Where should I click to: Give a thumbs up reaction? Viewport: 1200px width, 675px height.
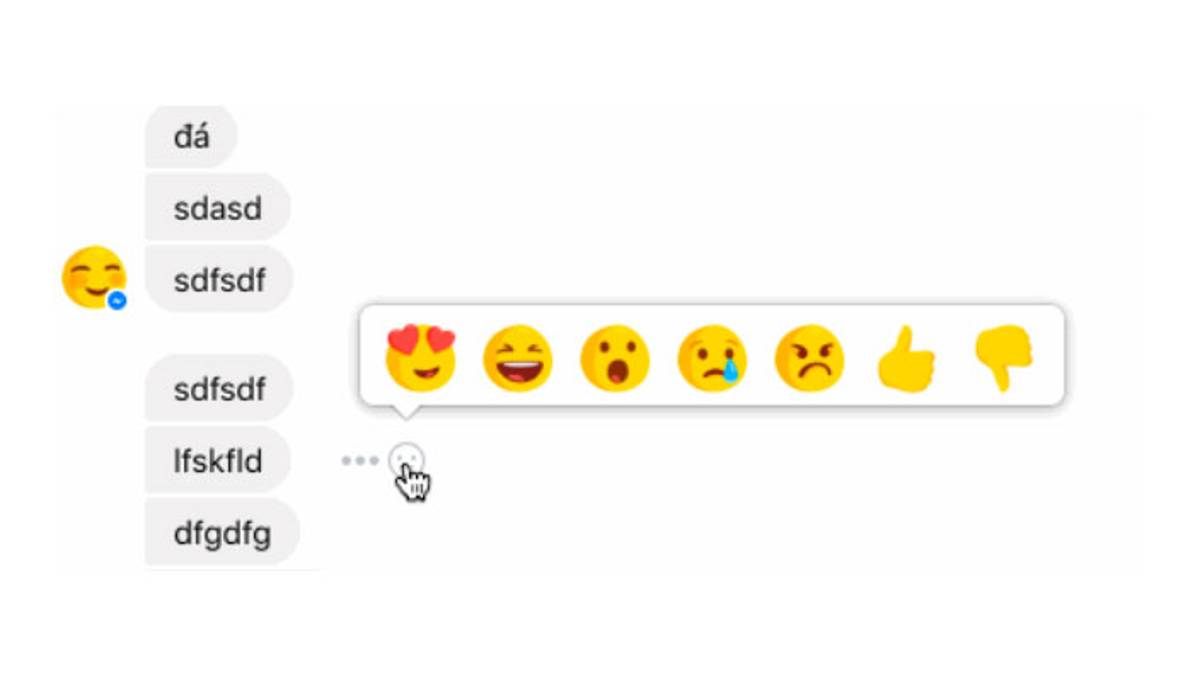coord(906,357)
